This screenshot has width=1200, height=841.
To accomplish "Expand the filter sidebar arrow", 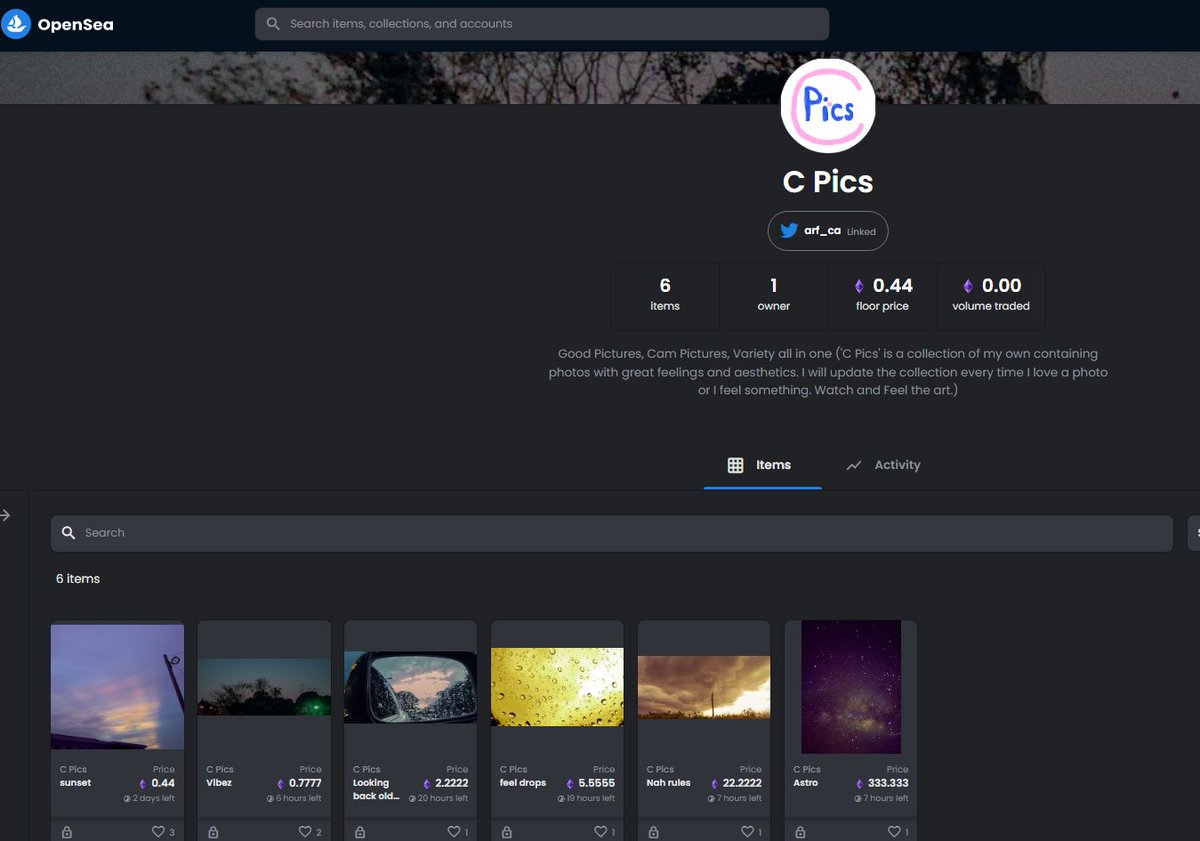I will click(5, 515).
